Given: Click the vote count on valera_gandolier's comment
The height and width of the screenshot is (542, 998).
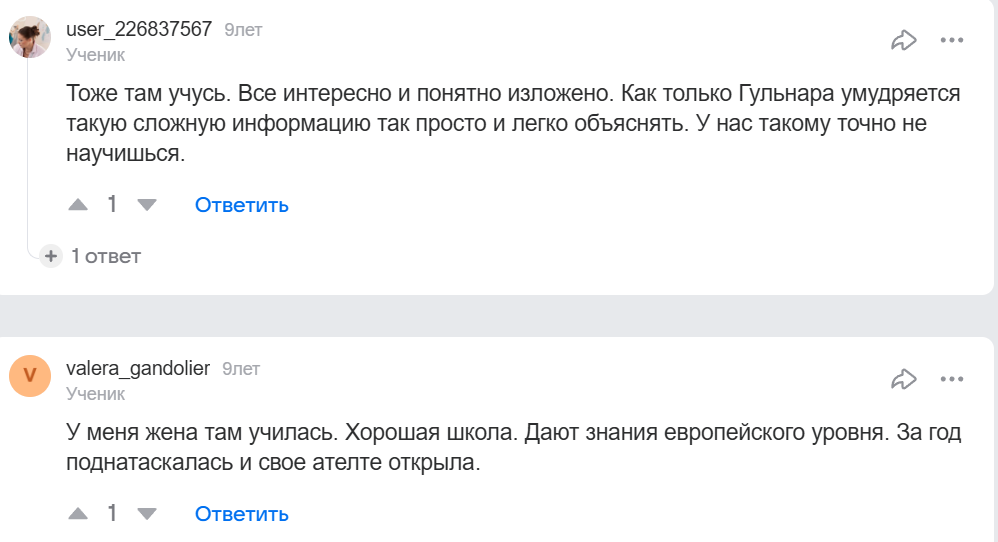Looking at the screenshot, I should pyautogui.click(x=112, y=514).
